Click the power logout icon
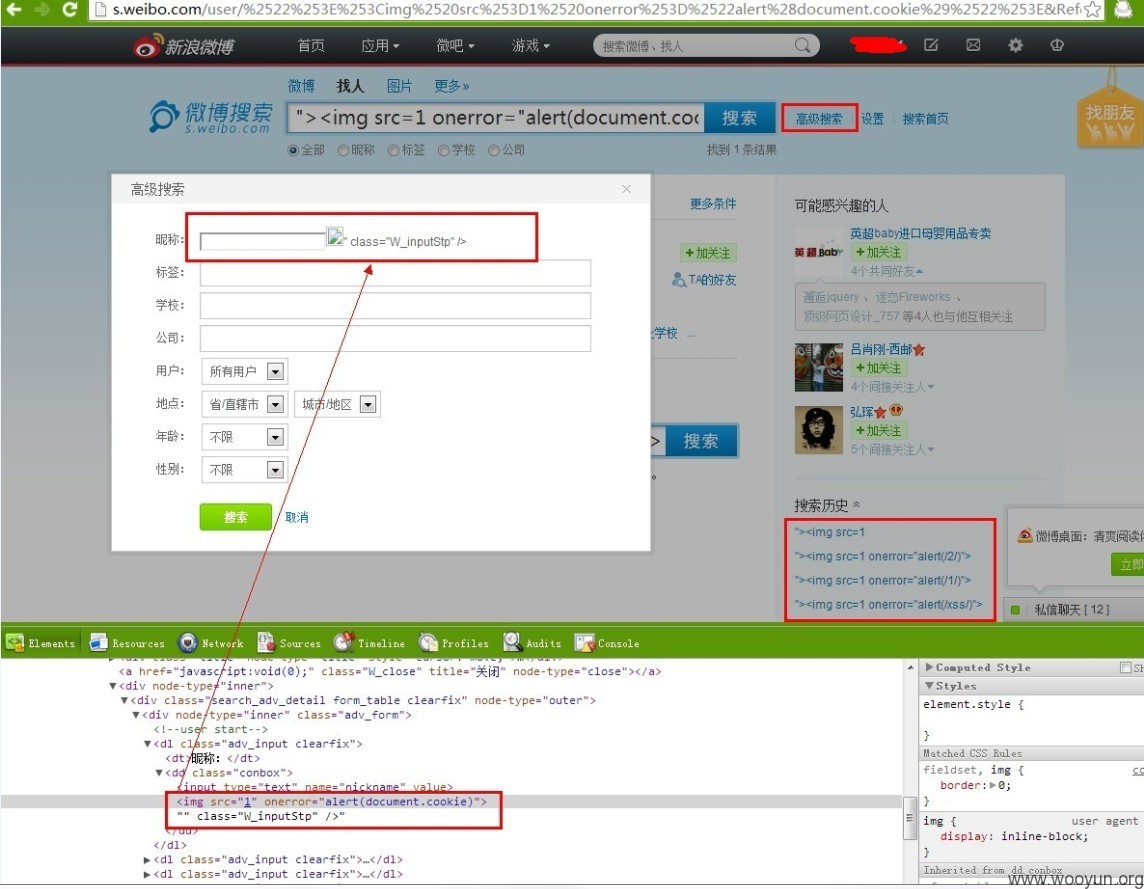Viewport: 1144px width, 889px height. [x=1056, y=45]
